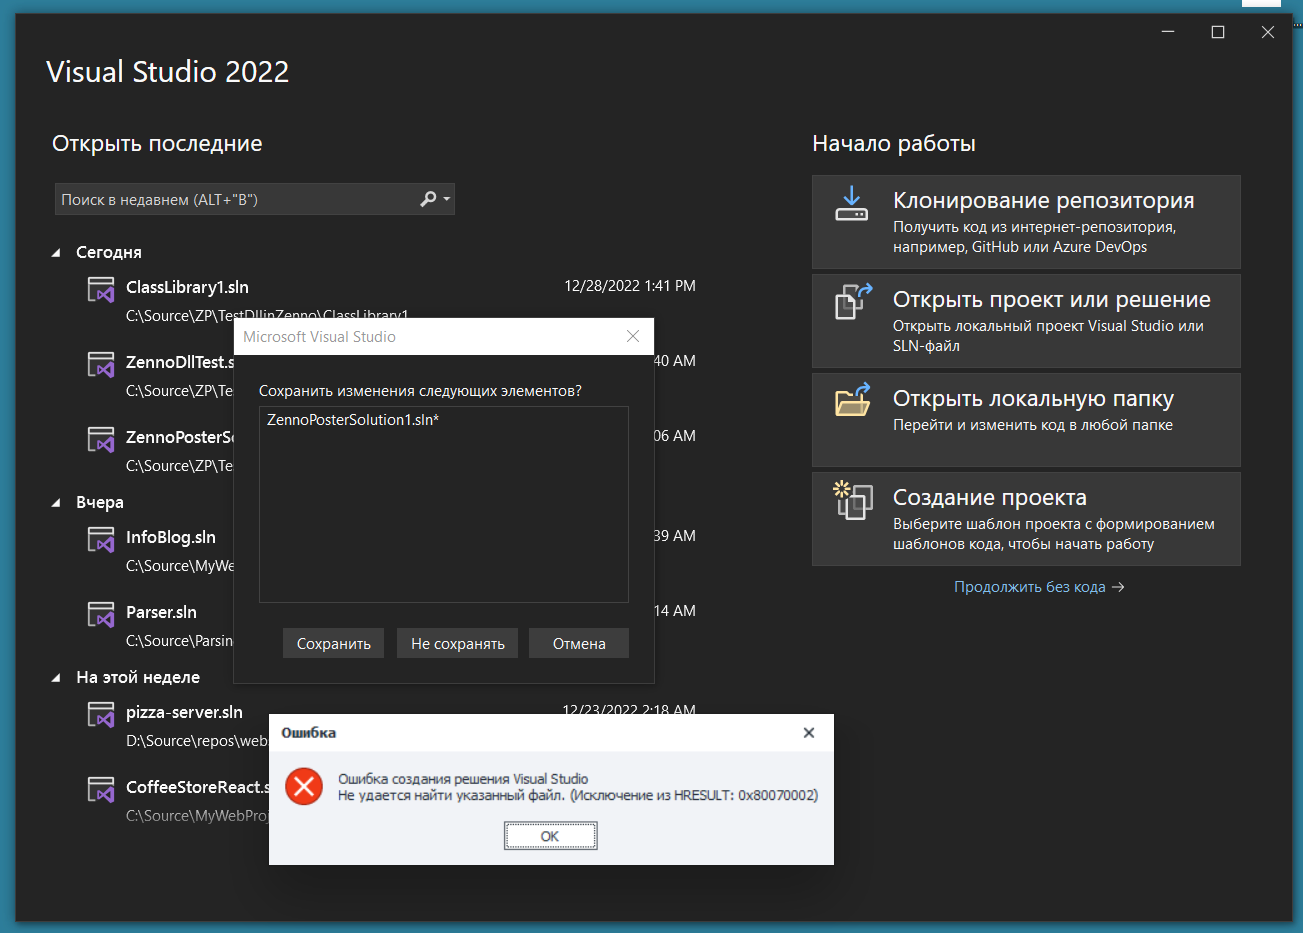Image resolution: width=1303 pixels, height=933 pixels.
Task: Click the Создание проекта icon
Action: pos(853,500)
